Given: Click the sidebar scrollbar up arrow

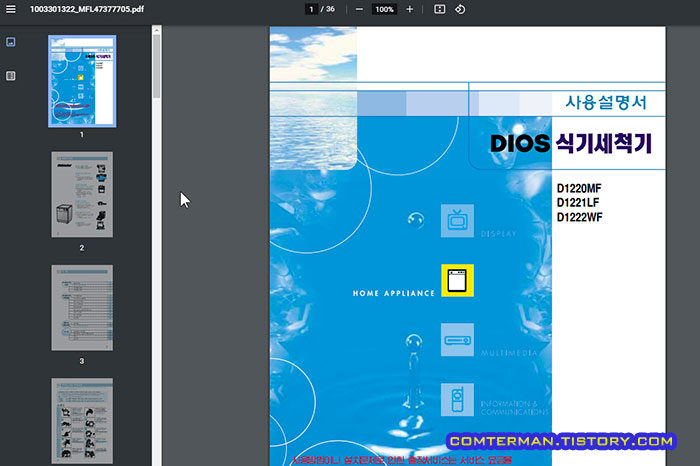Looking at the screenshot, I should point(156,30).
